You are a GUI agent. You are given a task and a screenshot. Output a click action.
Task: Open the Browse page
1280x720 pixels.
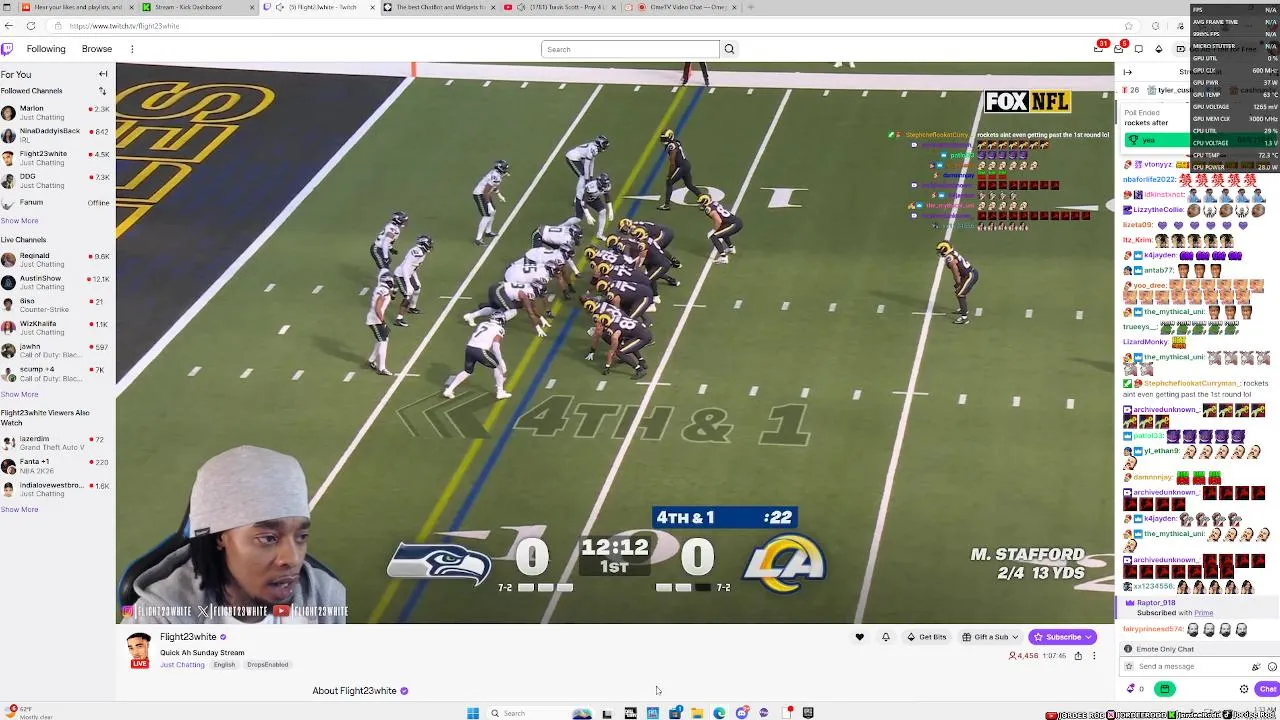click(x=97, y=49)
